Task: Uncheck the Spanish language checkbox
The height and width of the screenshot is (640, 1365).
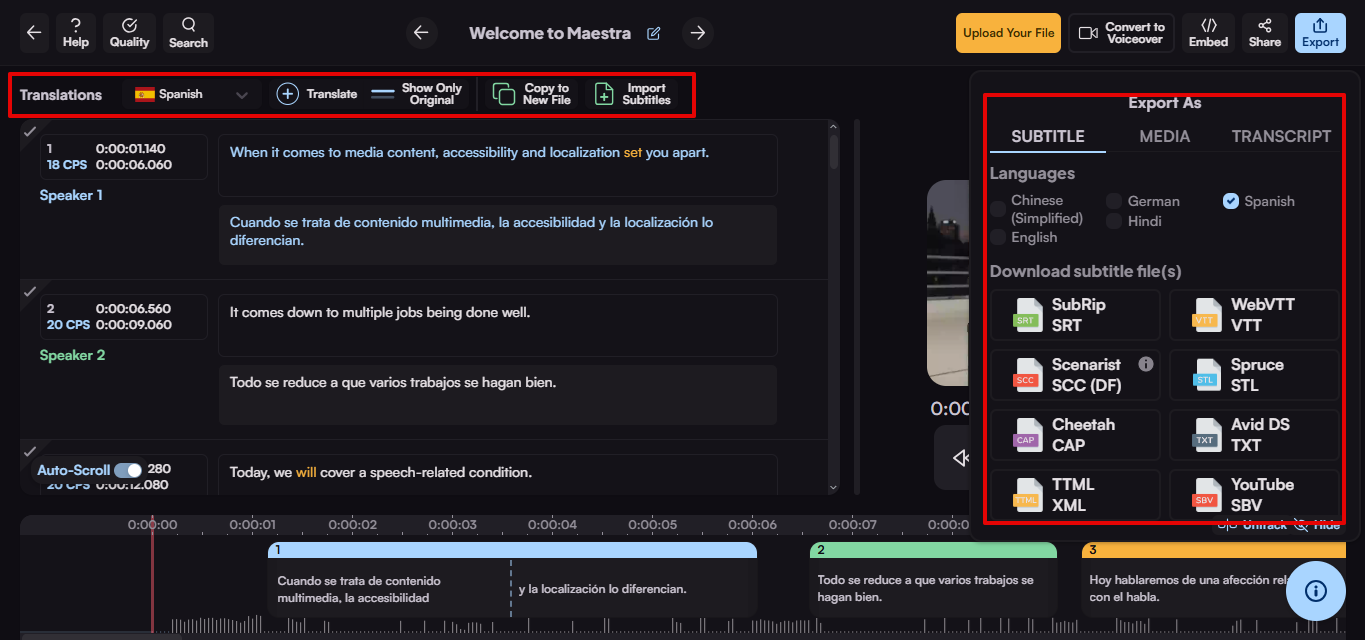Action: [x=1231, y=200]
